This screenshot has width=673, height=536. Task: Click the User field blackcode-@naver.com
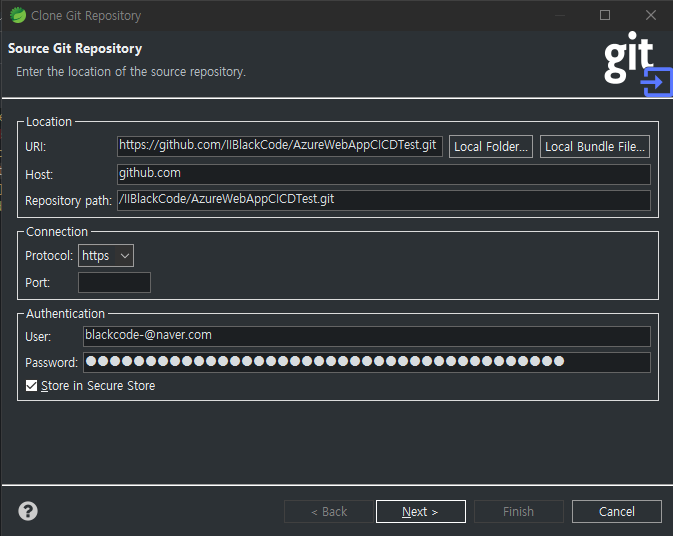pos(367,336)
